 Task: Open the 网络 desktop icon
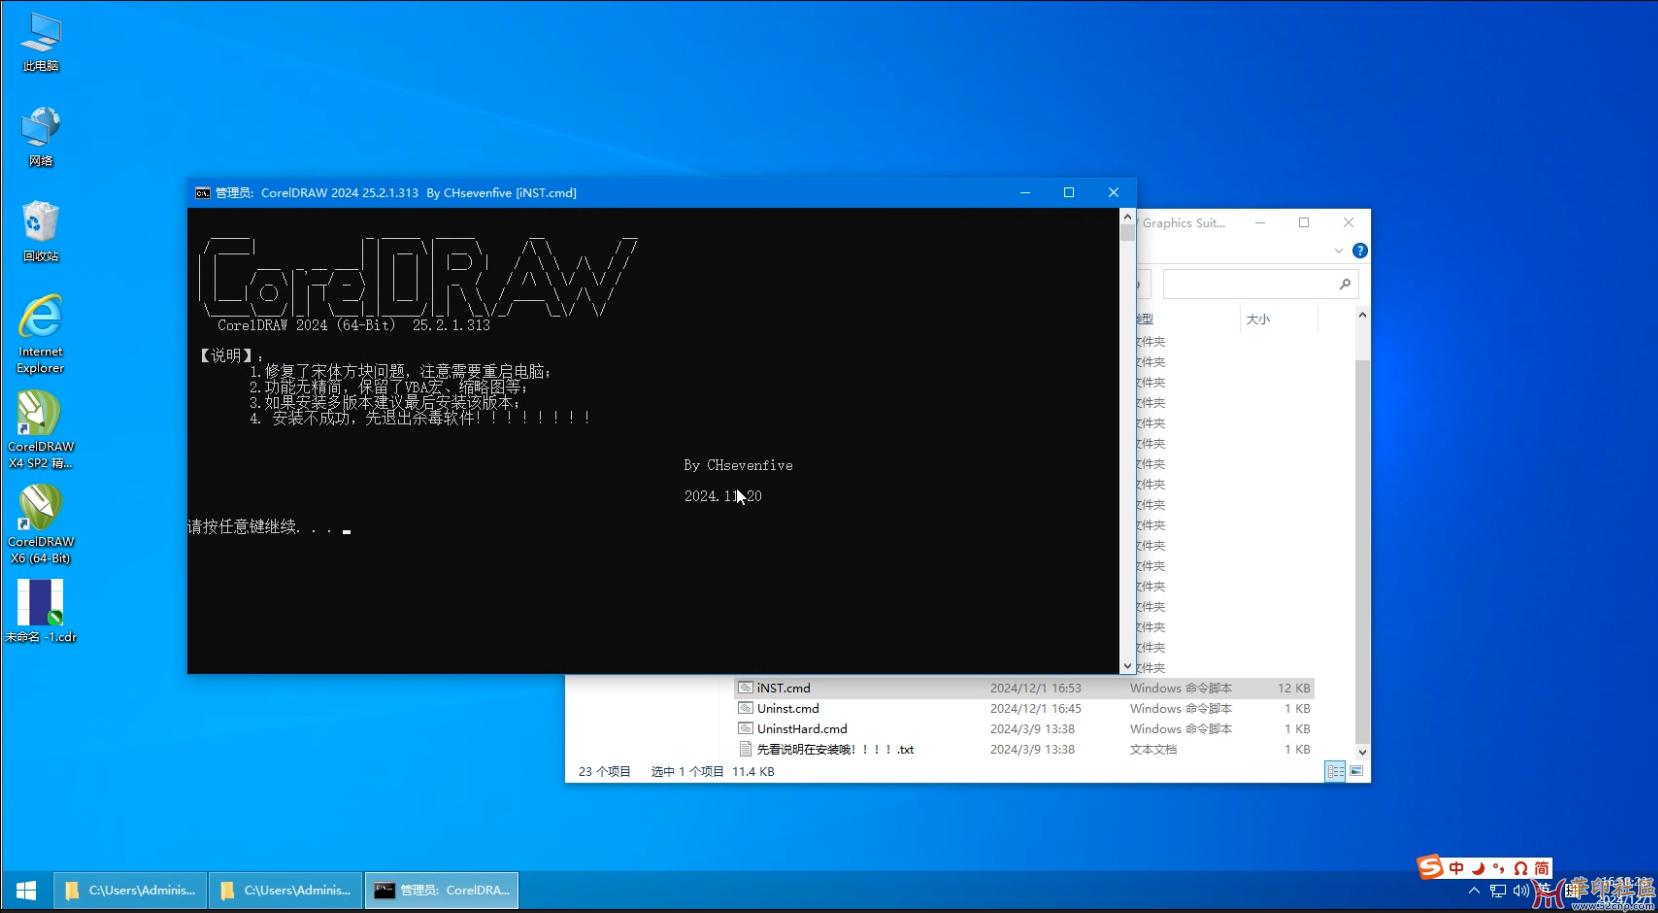click(x=41, y=137)
